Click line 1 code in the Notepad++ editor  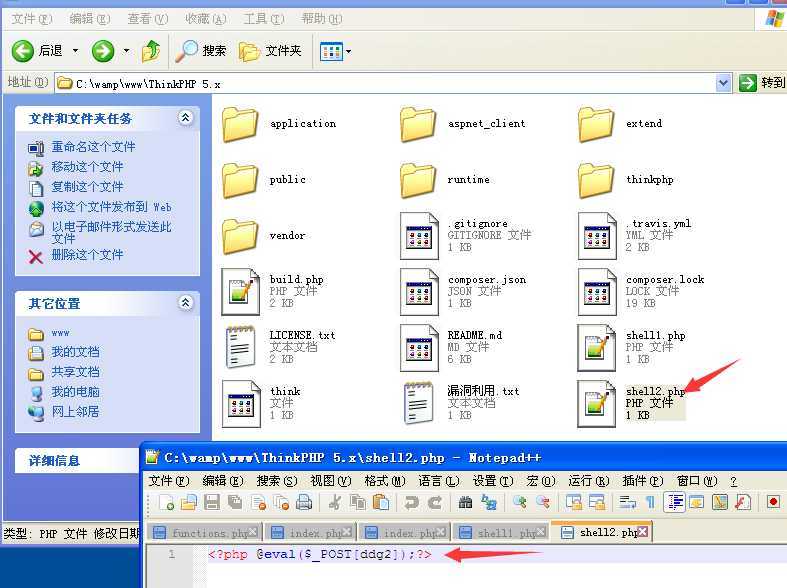pyautogui.click(x=320, y=554)
